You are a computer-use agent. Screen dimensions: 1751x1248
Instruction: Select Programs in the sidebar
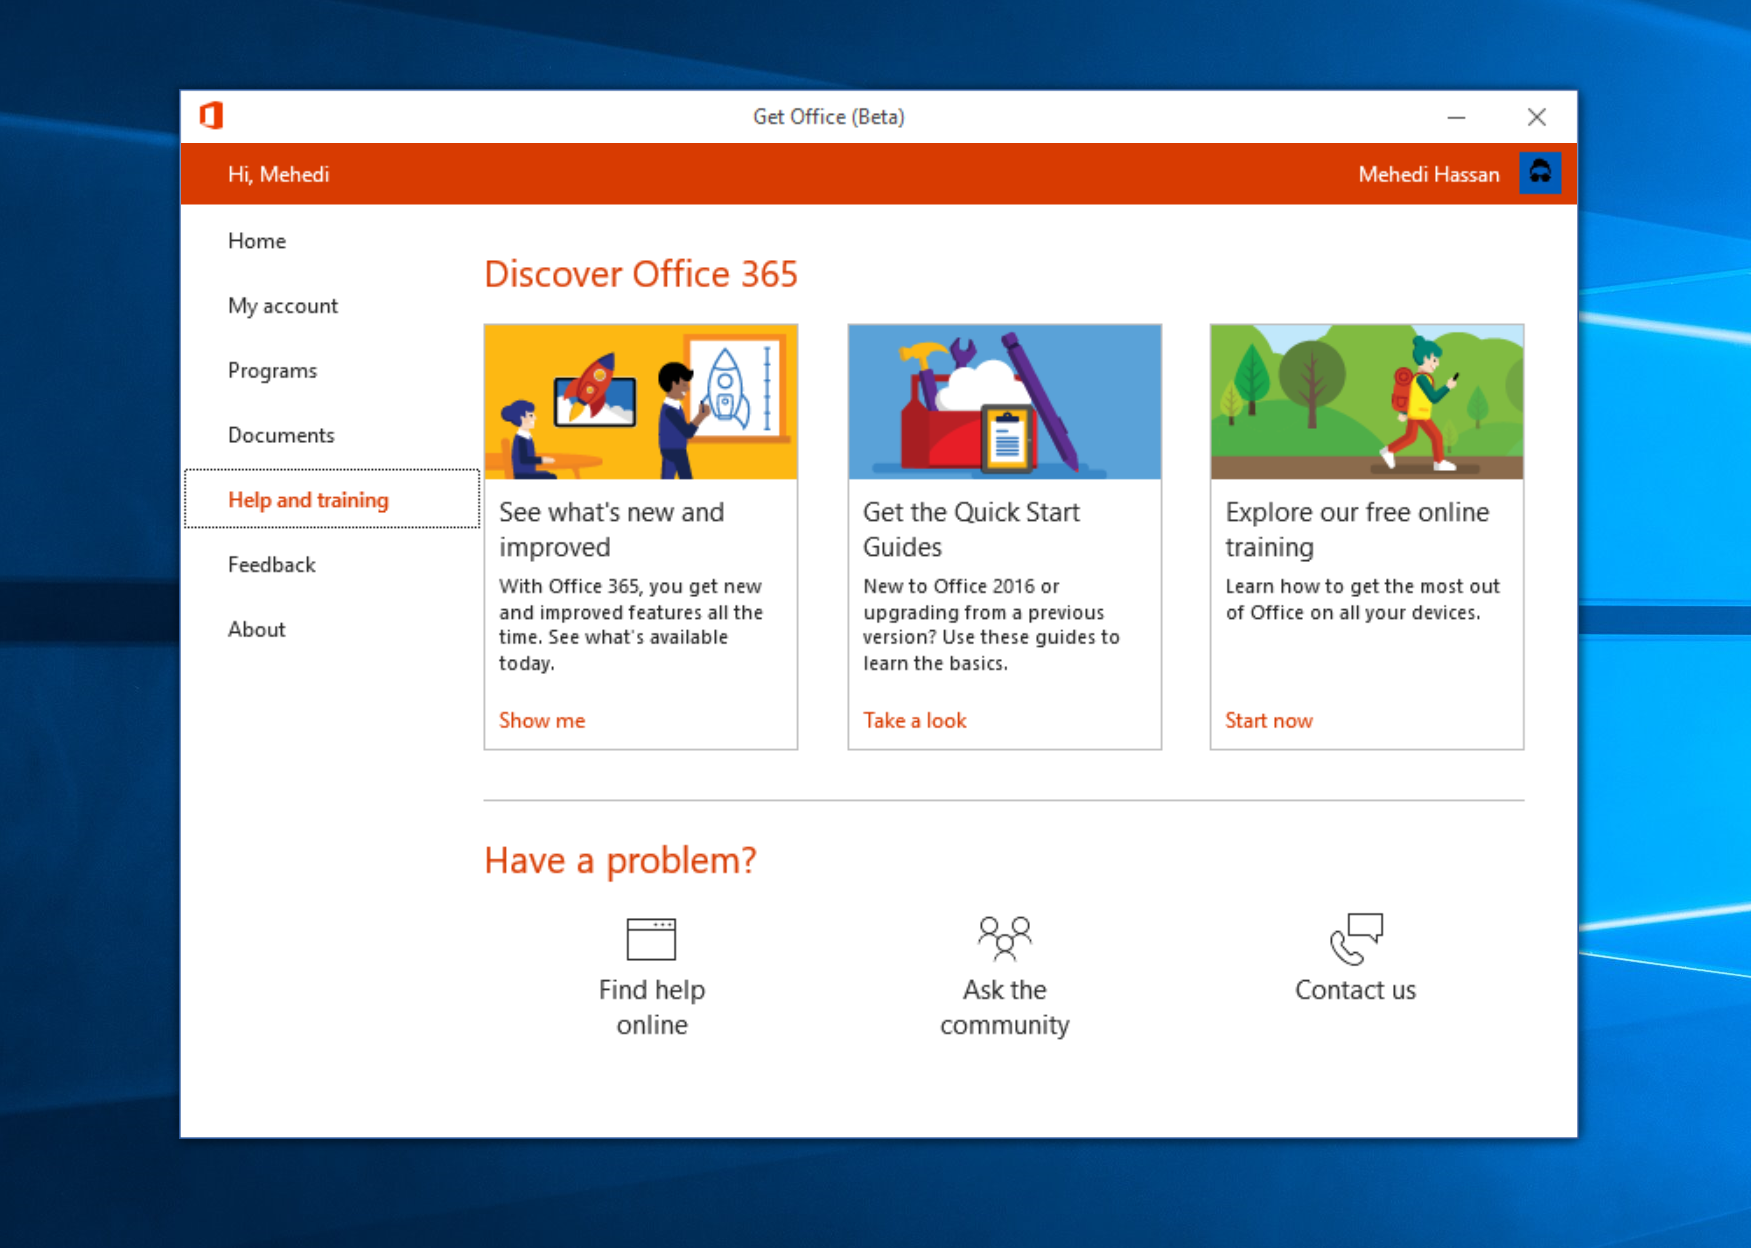[x=272, y=371]
